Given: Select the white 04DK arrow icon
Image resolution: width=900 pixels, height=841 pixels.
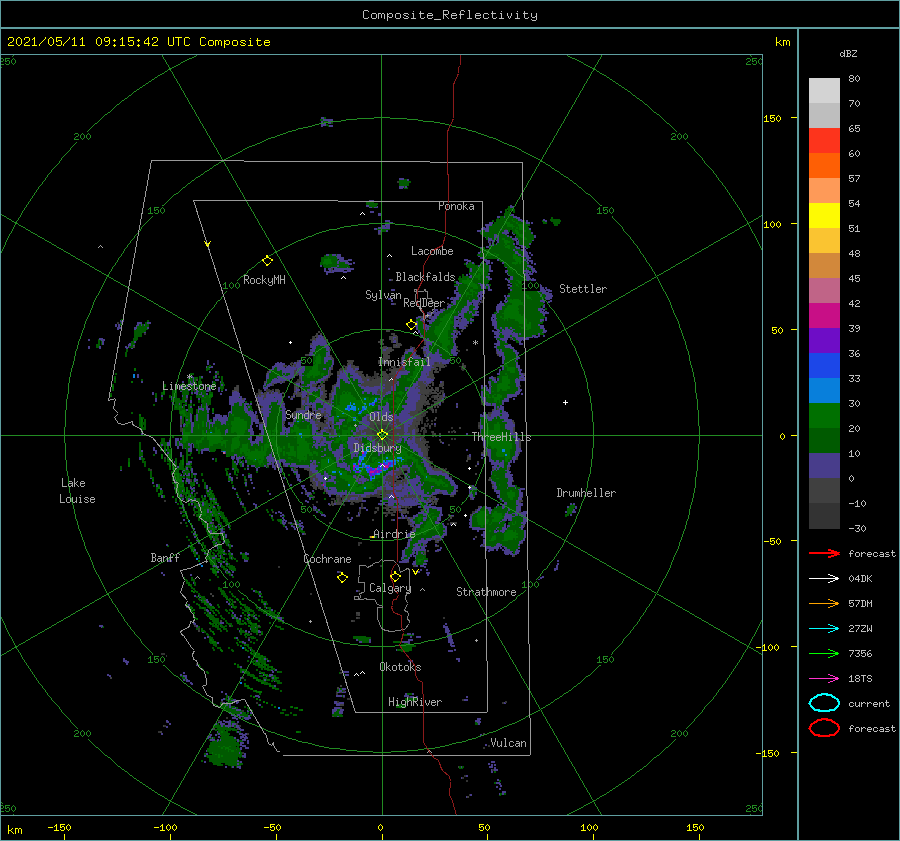Looking at the screenshot, I should (x=824, y=579).
